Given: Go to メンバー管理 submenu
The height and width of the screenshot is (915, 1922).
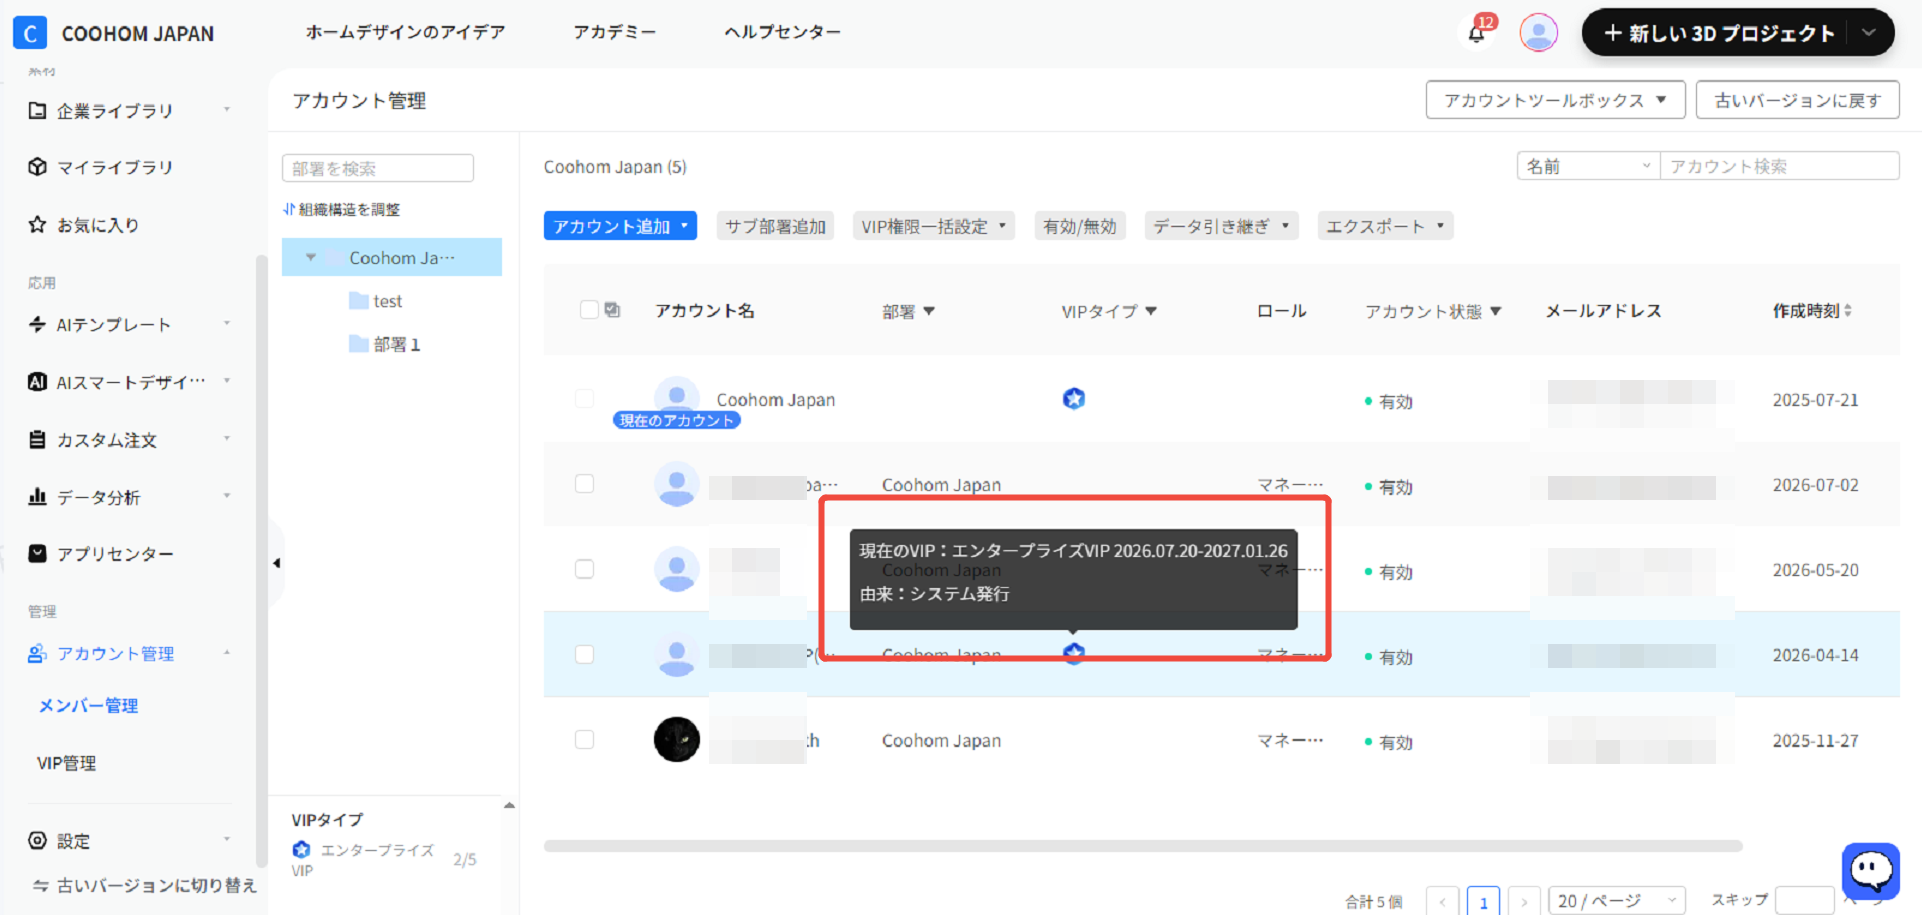Looking at the screenshot, I should [88, 706].
